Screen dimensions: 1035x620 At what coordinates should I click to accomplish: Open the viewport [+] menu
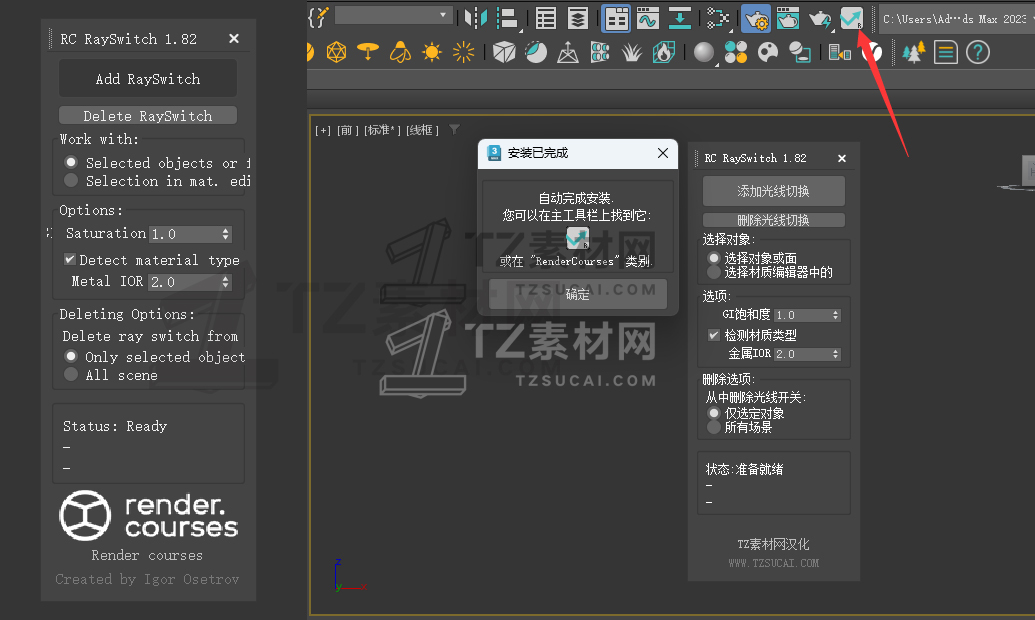point(323,130)
